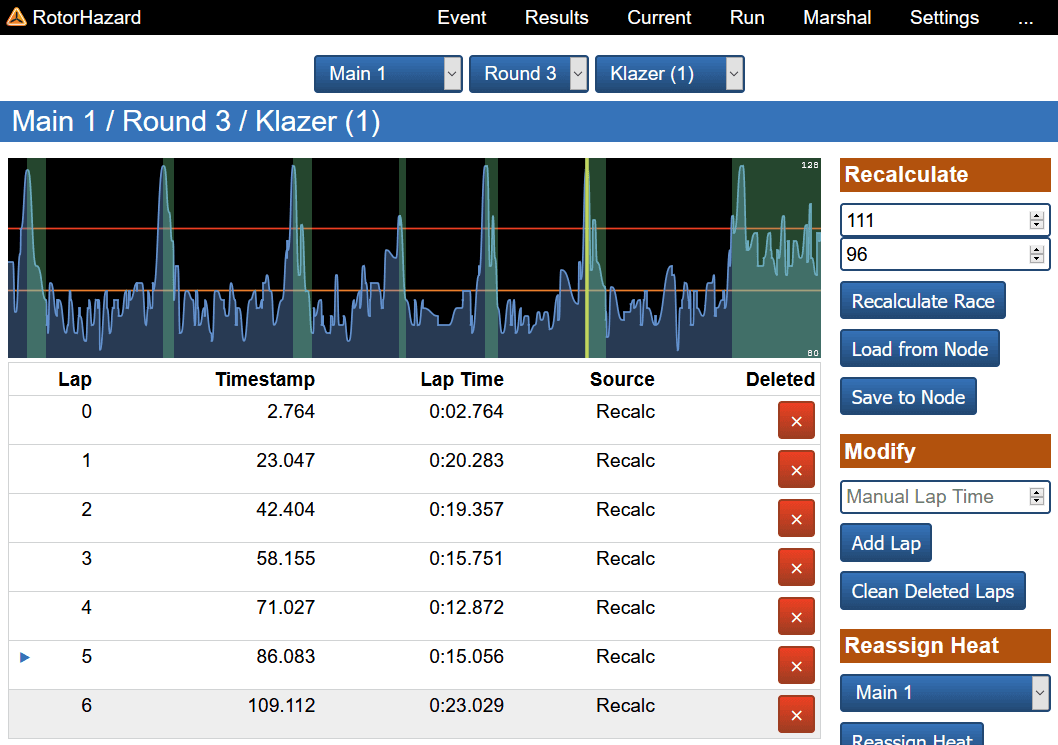Click the yellow lap marker in the graph
This screenshot has width=1058, height=745.
tap(587, 258)
